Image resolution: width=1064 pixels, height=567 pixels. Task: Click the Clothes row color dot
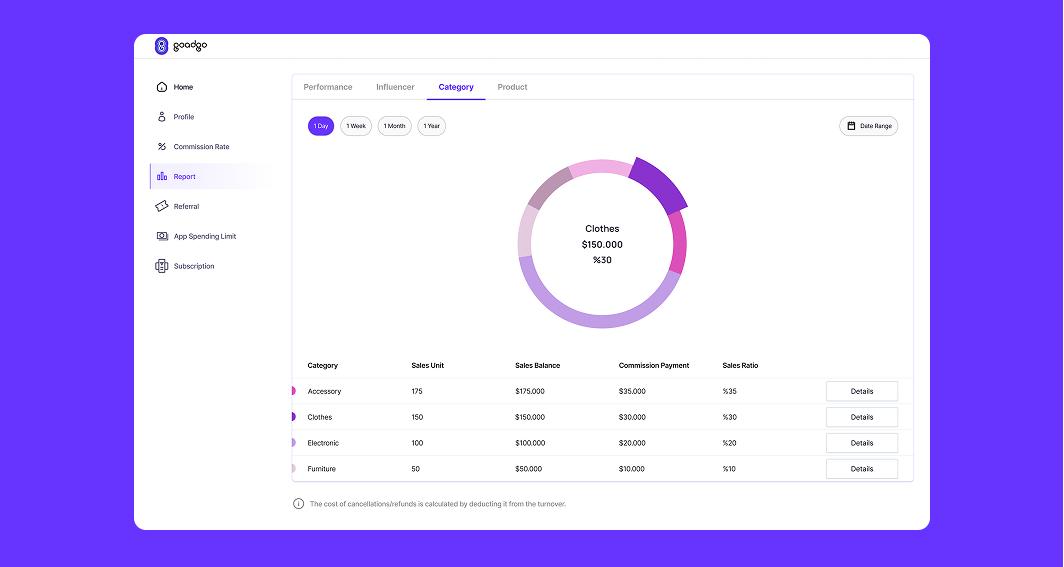pos(293,417)
